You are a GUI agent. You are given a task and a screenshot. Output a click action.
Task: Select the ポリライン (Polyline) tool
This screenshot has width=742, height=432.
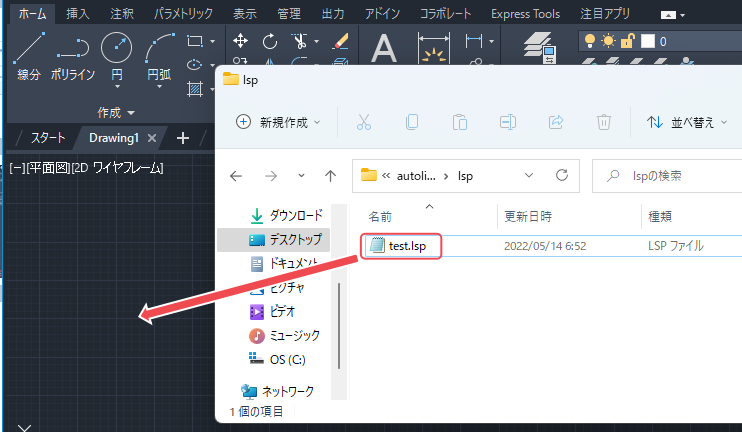click(72, 55)
